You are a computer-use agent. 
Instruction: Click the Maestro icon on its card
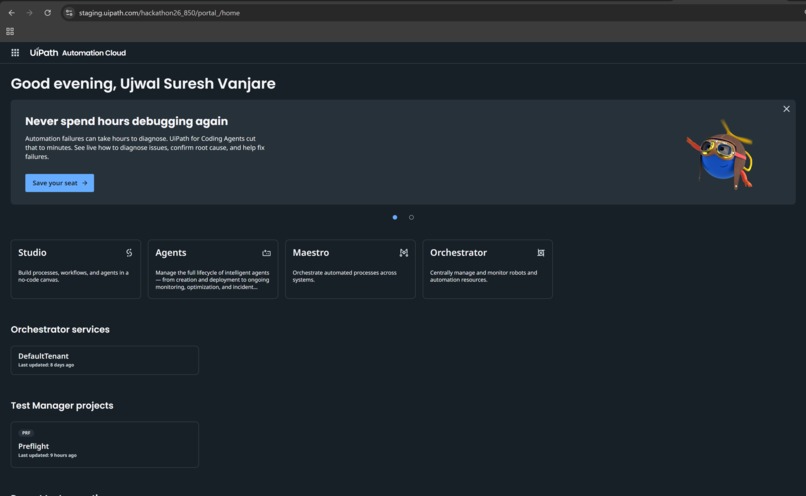[x=404, y=253]
